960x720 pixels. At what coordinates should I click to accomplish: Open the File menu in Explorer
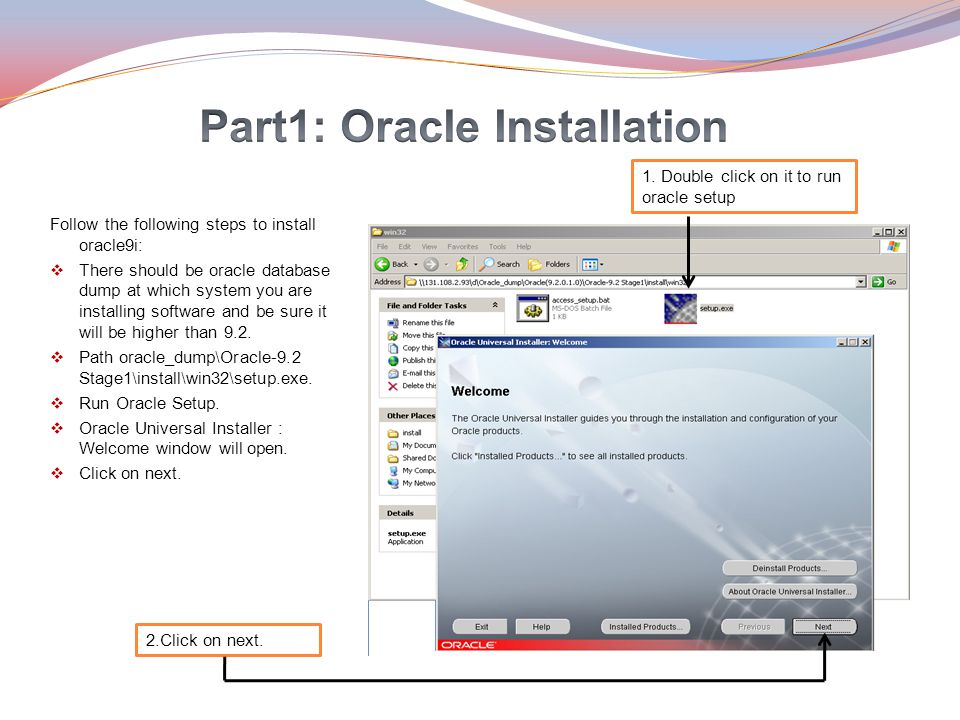pyautogui.click(x=383, y=247)
